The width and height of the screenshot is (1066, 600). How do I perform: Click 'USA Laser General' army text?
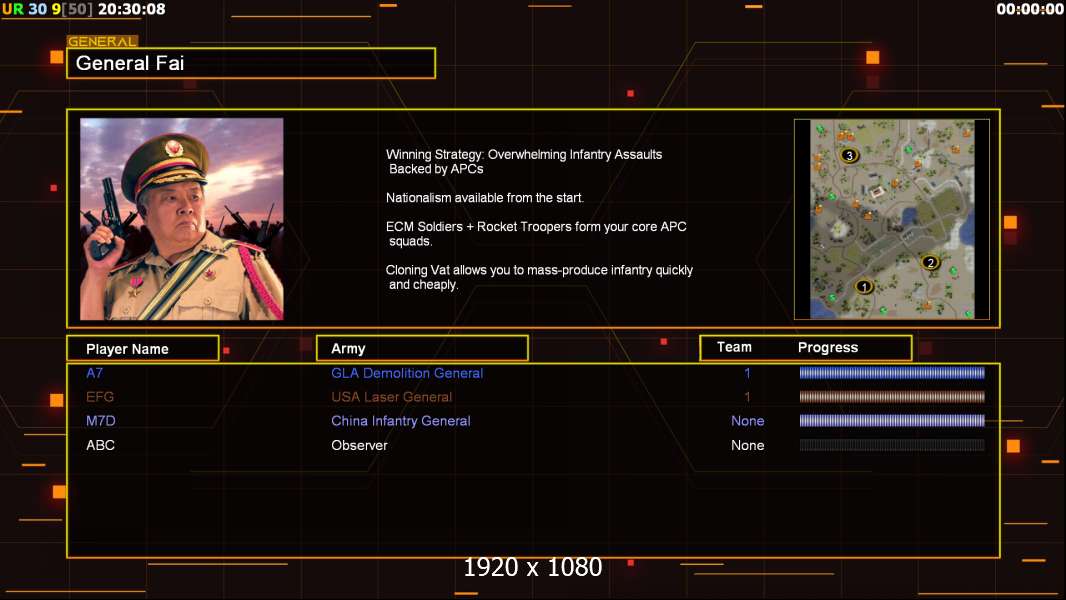tap(392, 397)
